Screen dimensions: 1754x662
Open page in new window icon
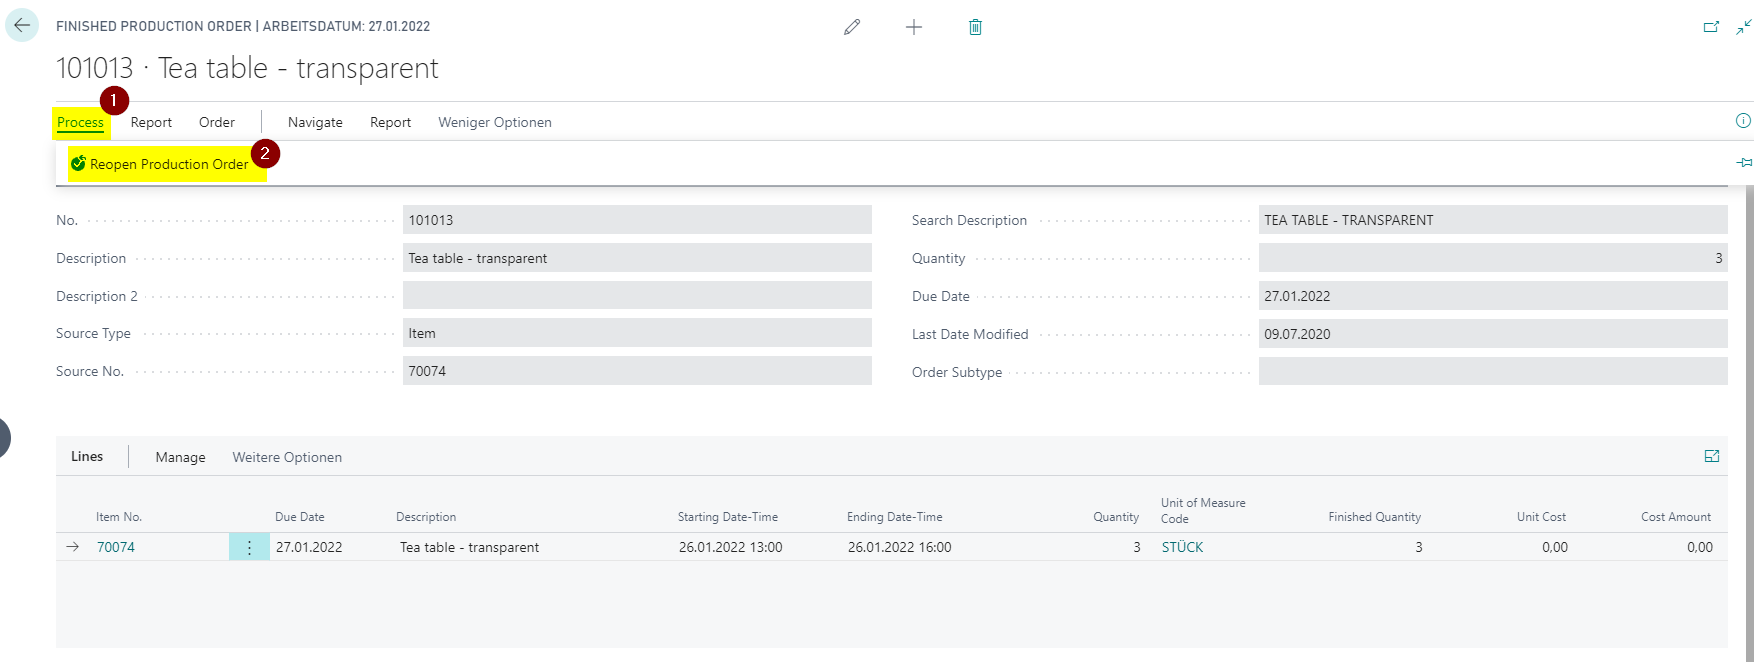[x=1711, y=27]
